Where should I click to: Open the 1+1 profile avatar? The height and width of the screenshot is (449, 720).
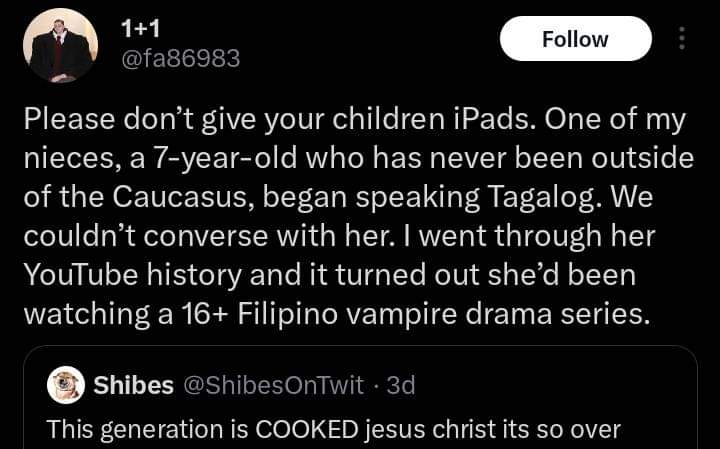click(x=60, y=45)
